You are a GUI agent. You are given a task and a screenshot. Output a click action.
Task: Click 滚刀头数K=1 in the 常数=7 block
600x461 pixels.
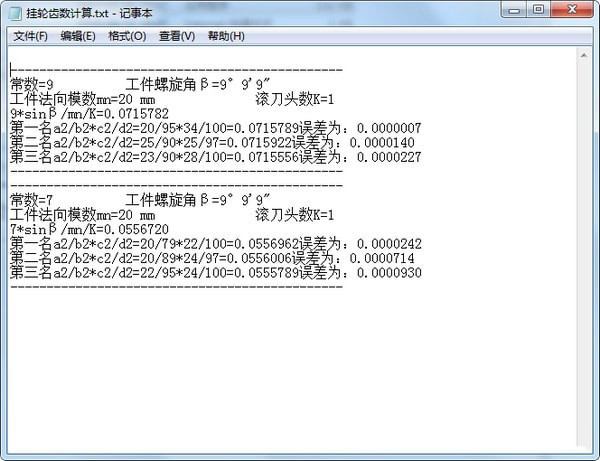tap(295, 215)
